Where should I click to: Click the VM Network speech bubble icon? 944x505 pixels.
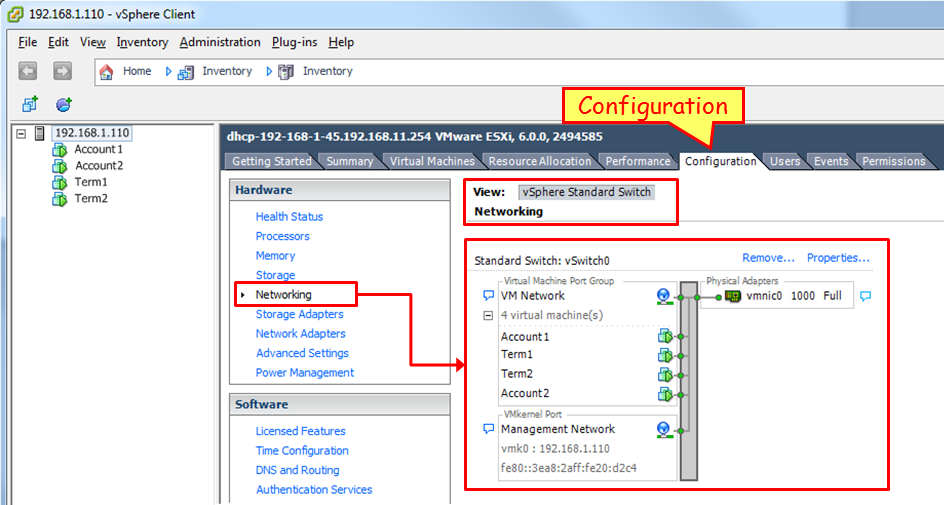click(x=488, y=296)
